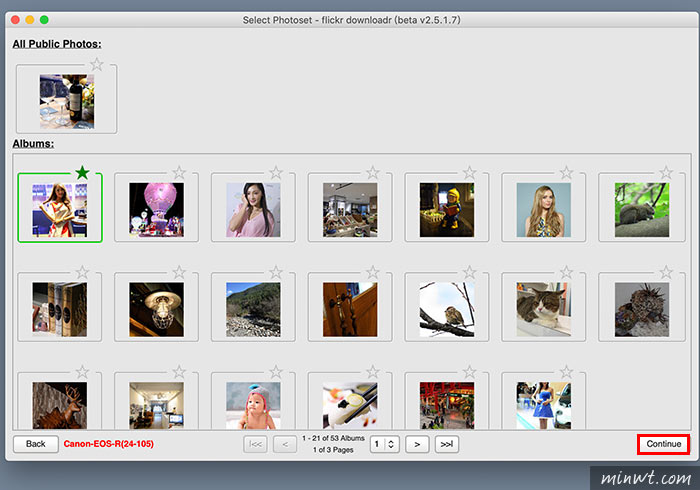Select the bird on branch thumbnail

coord(447,310)
